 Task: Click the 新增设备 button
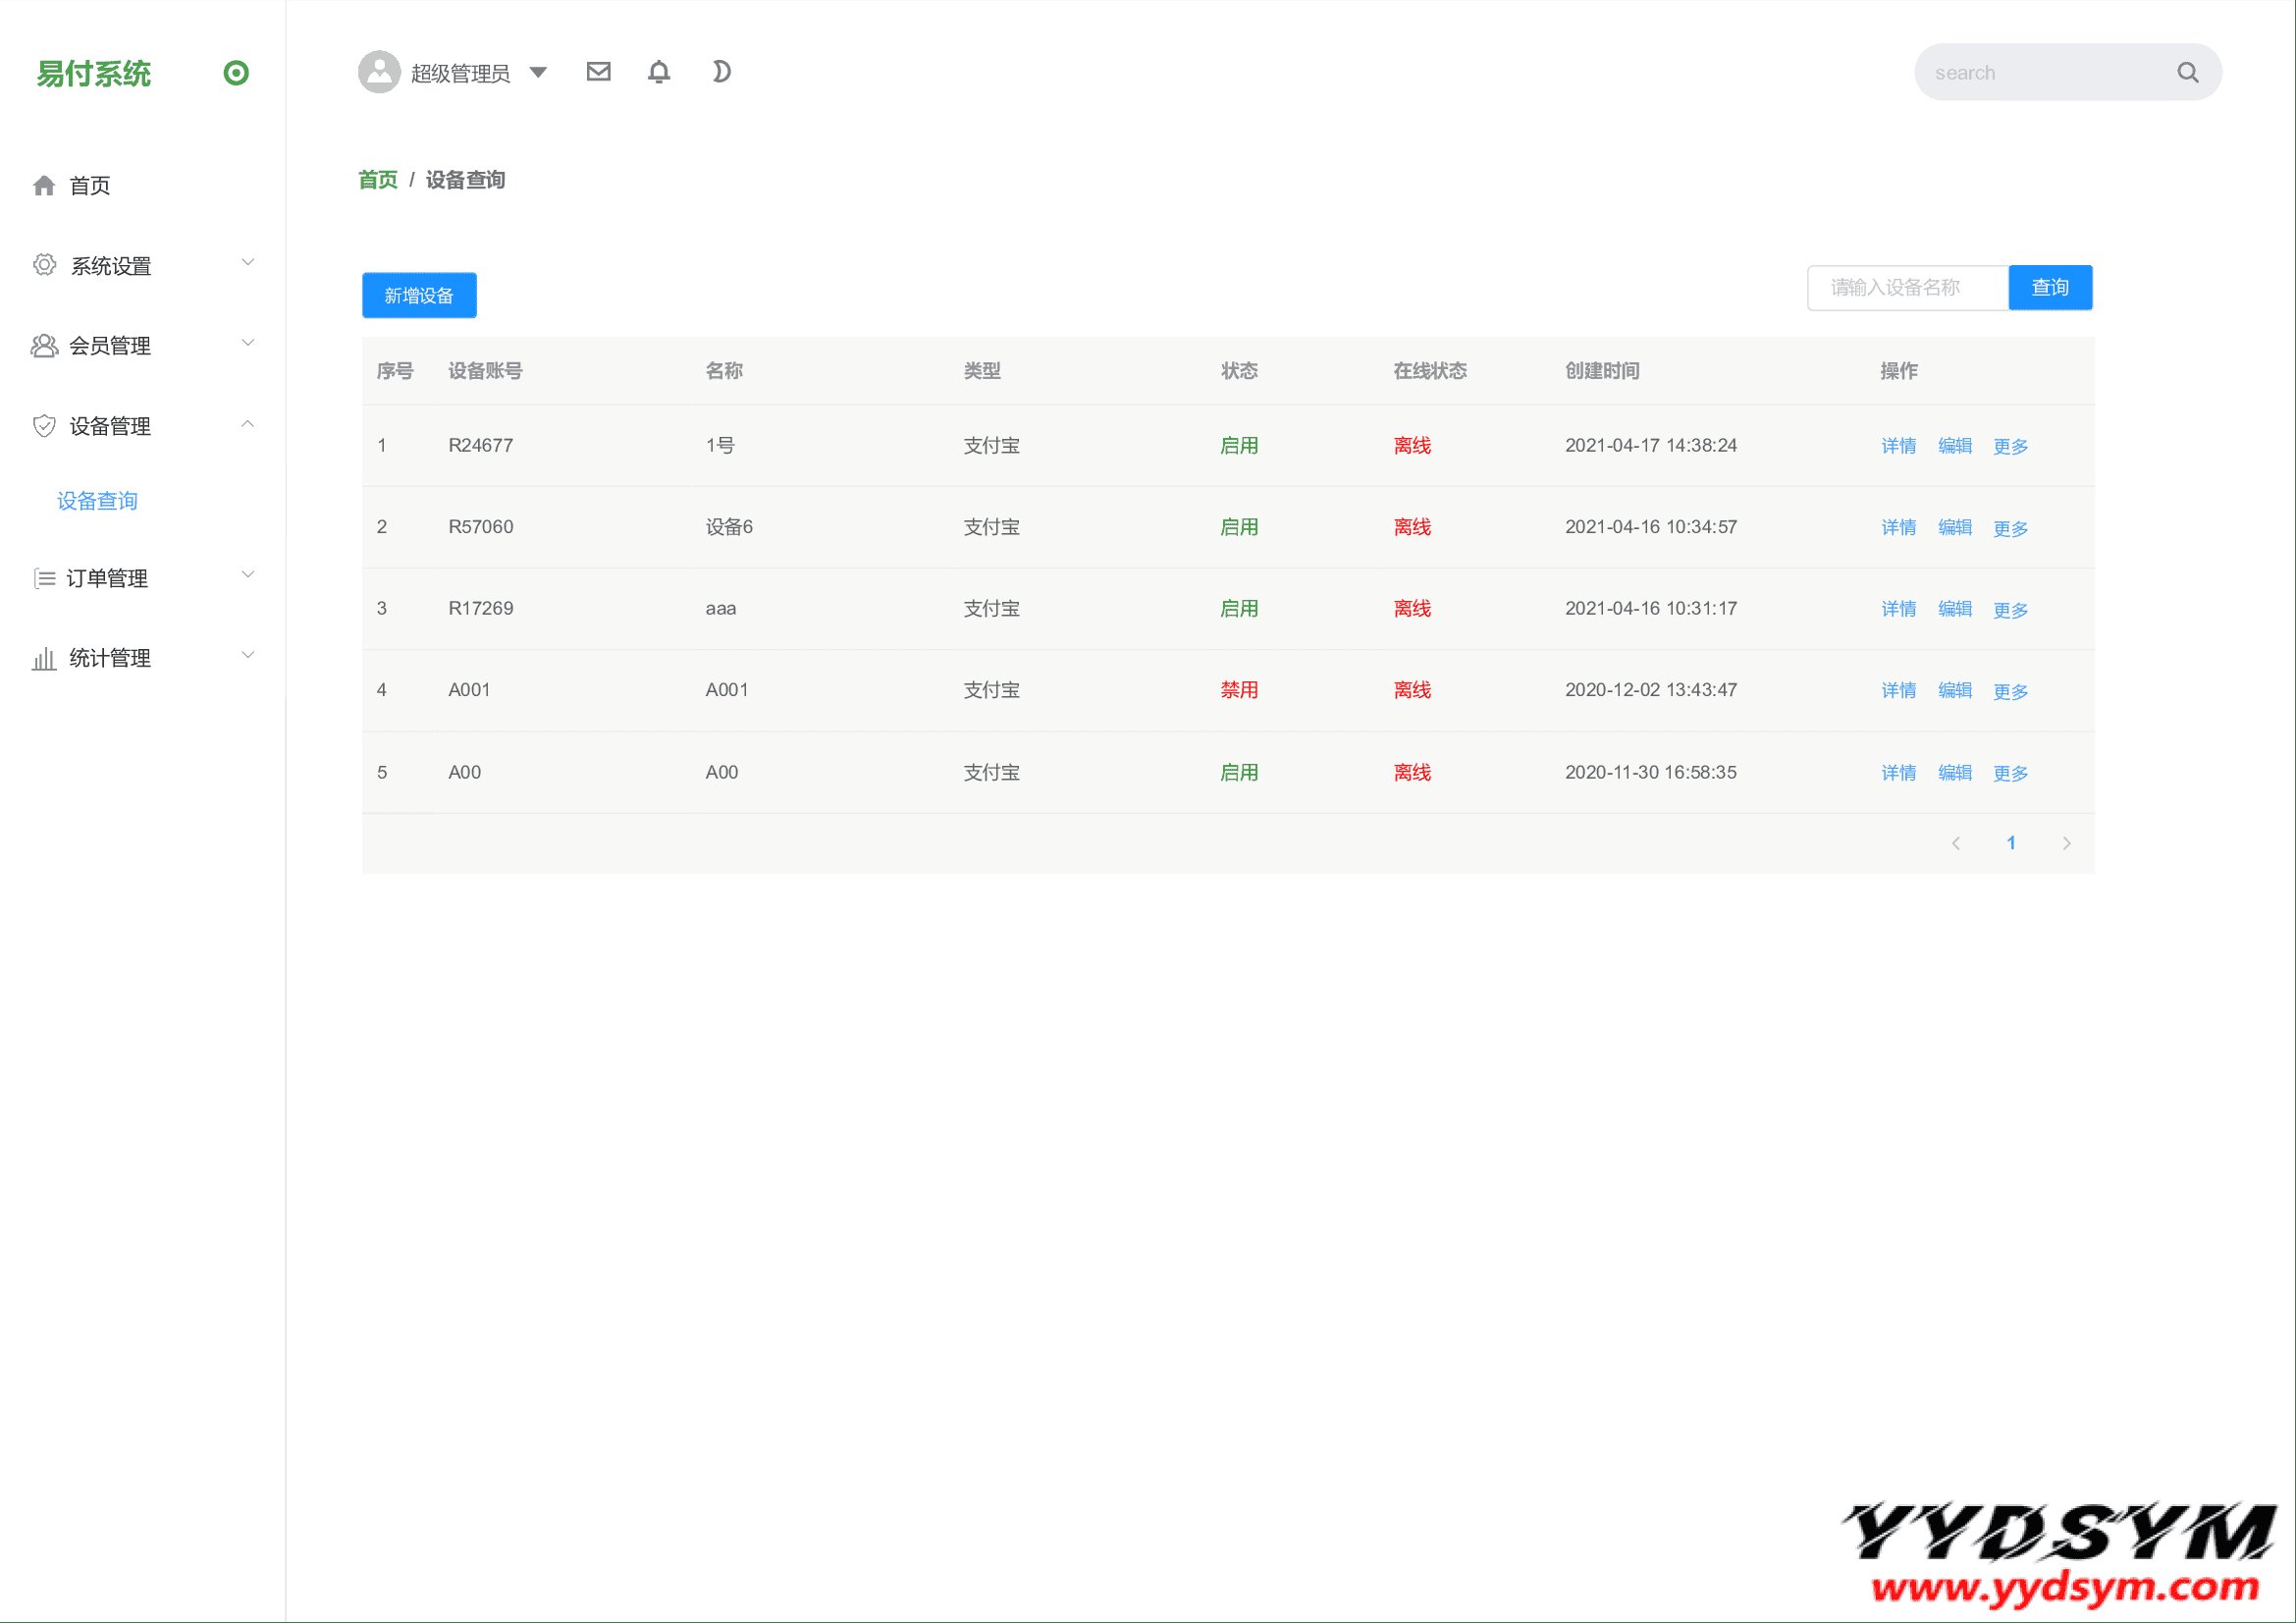coord(419,295)
